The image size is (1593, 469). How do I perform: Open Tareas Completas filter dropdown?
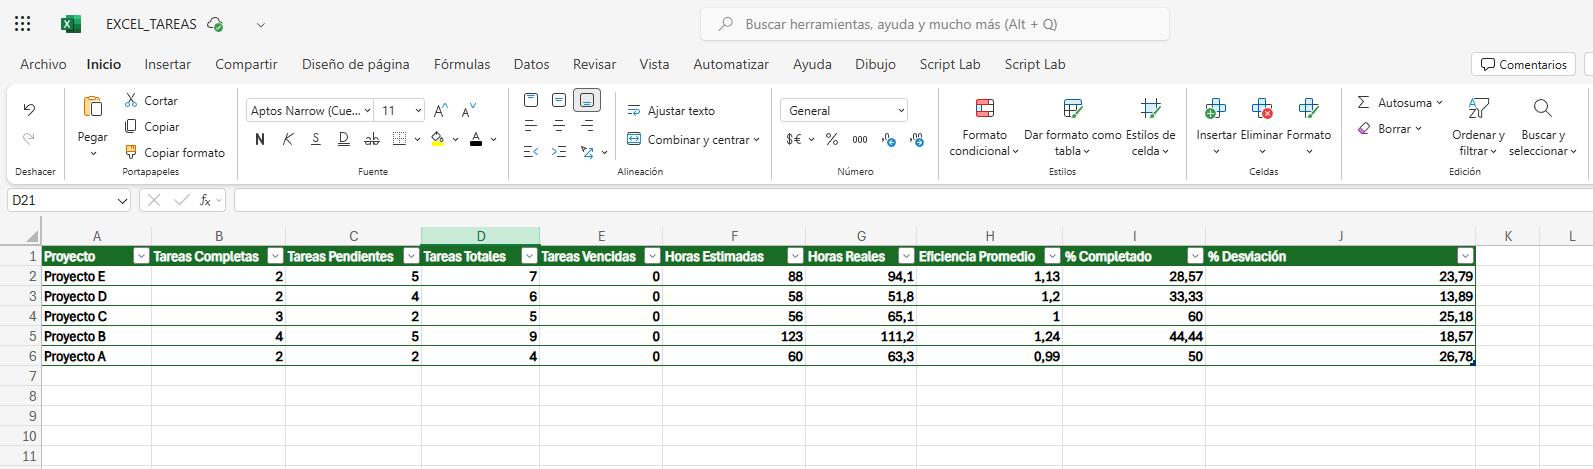click(x=275, y=256)
